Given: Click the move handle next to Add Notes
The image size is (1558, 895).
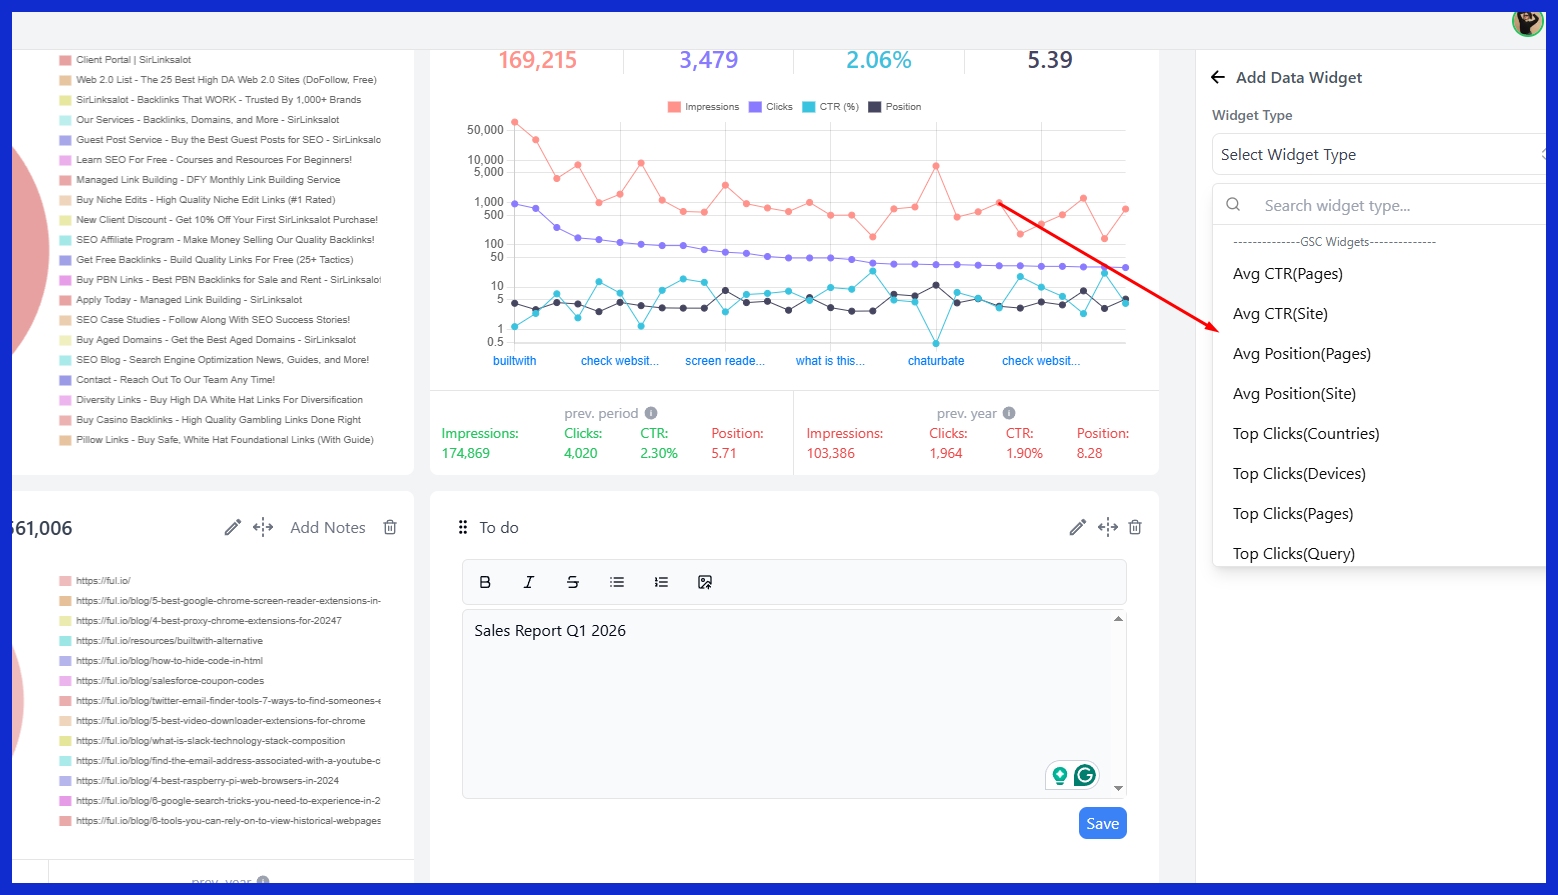Looking at the screenshot, I should pos(263,527).
